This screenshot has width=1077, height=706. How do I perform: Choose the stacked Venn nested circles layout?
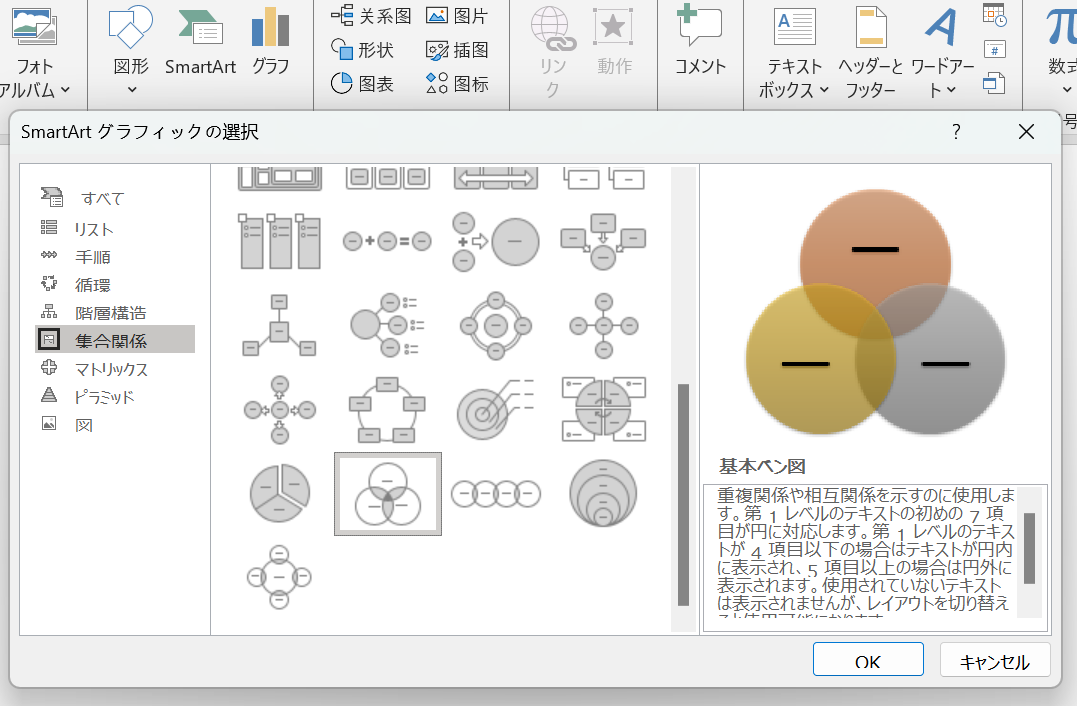(x=603, y=493)
